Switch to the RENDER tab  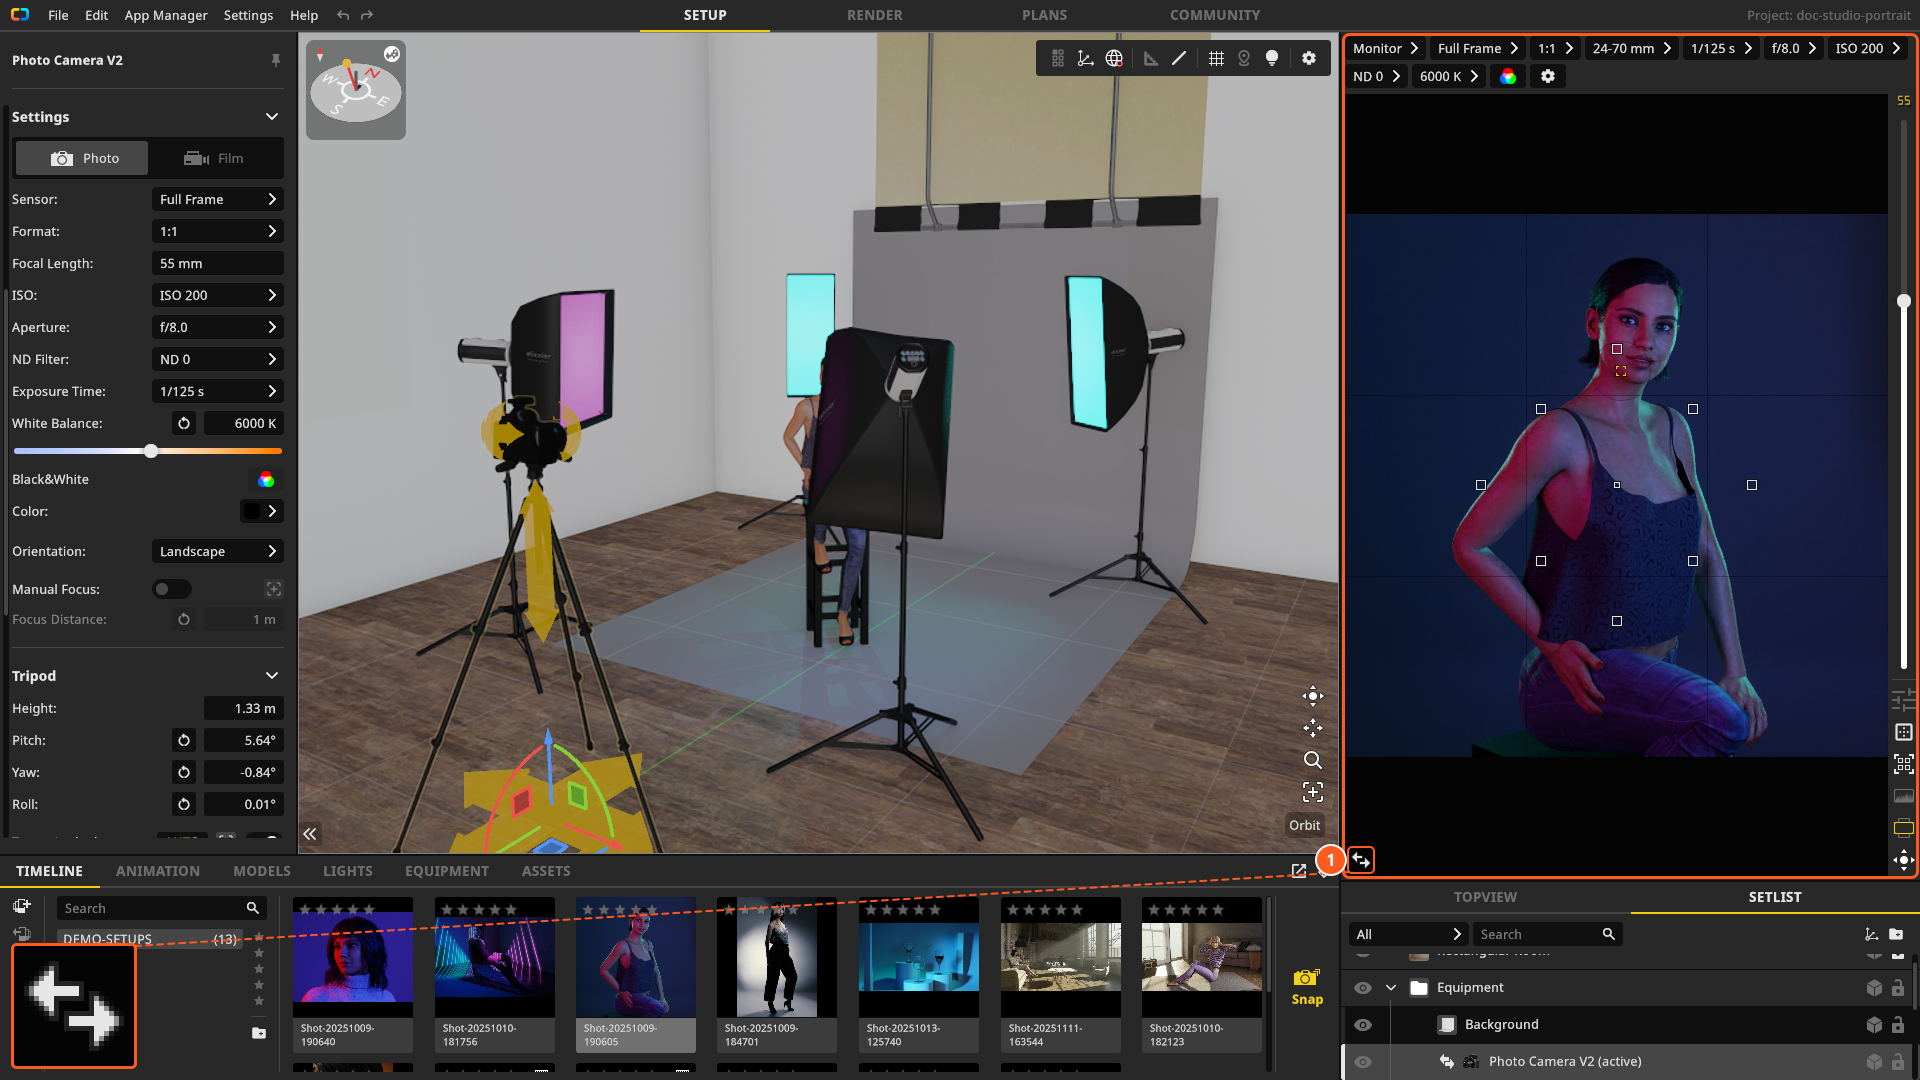(x=875, y=15)
